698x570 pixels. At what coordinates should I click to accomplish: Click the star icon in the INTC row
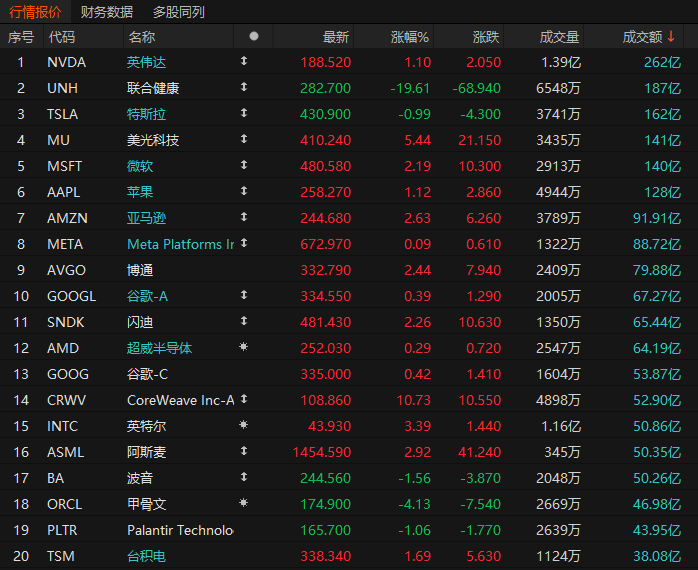click(x=243, y=424)
